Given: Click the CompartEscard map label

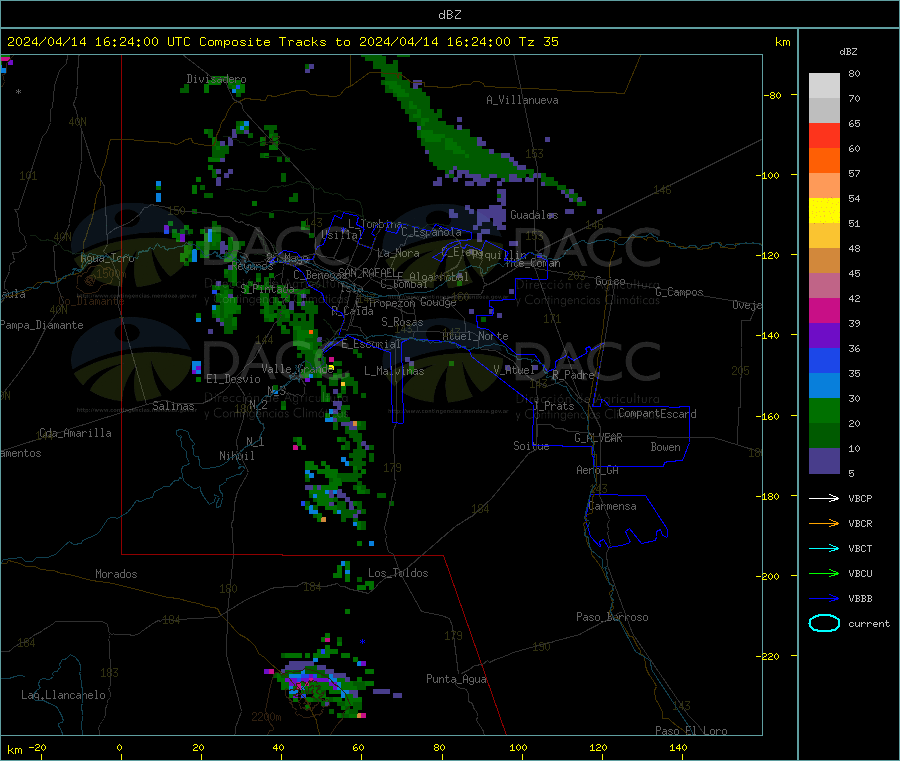Looking at the screenshot, I should coord(657,414).
